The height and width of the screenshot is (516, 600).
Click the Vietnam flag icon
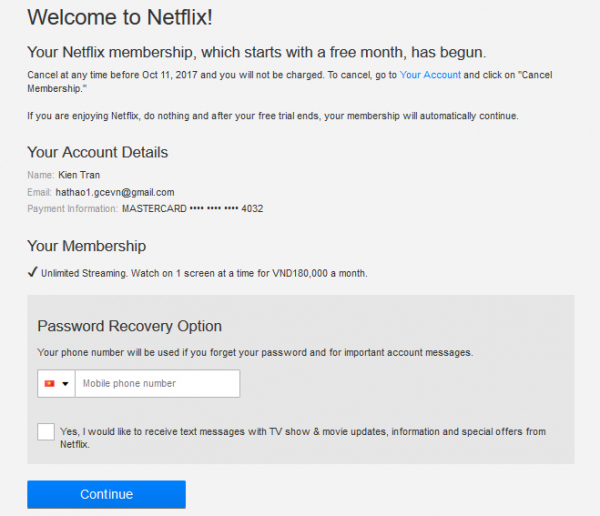coord(49,384)
